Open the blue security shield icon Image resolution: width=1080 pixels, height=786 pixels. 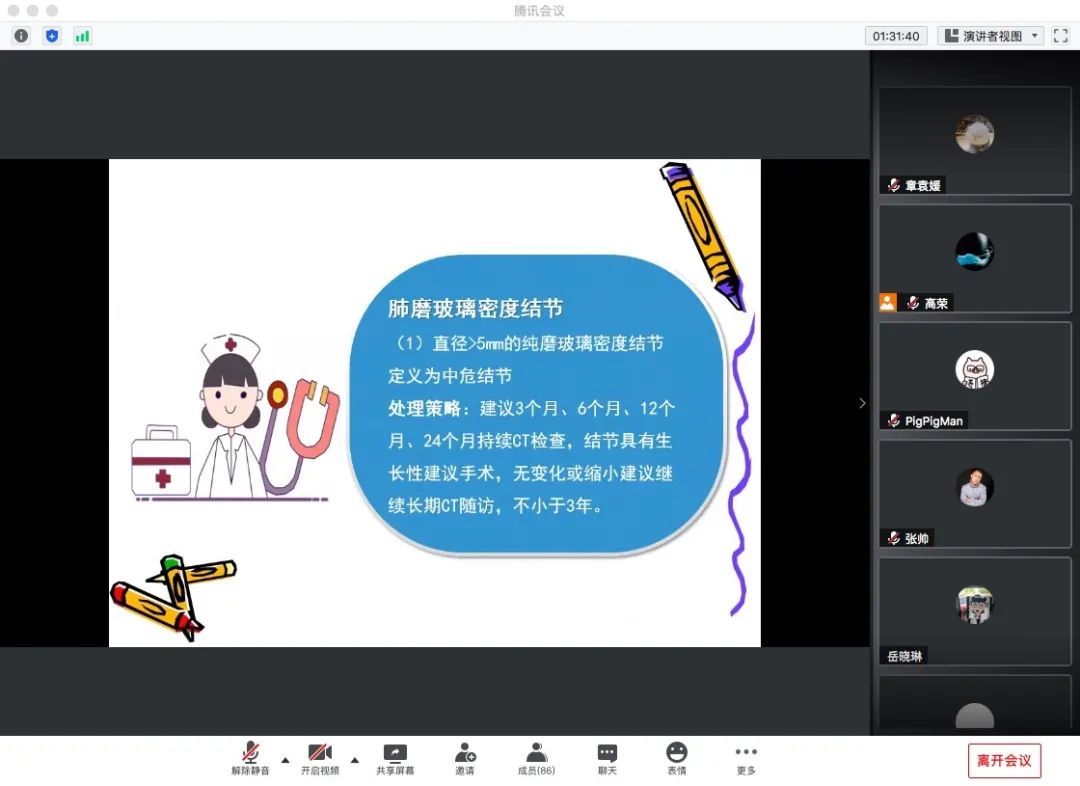tap(52, 36)
